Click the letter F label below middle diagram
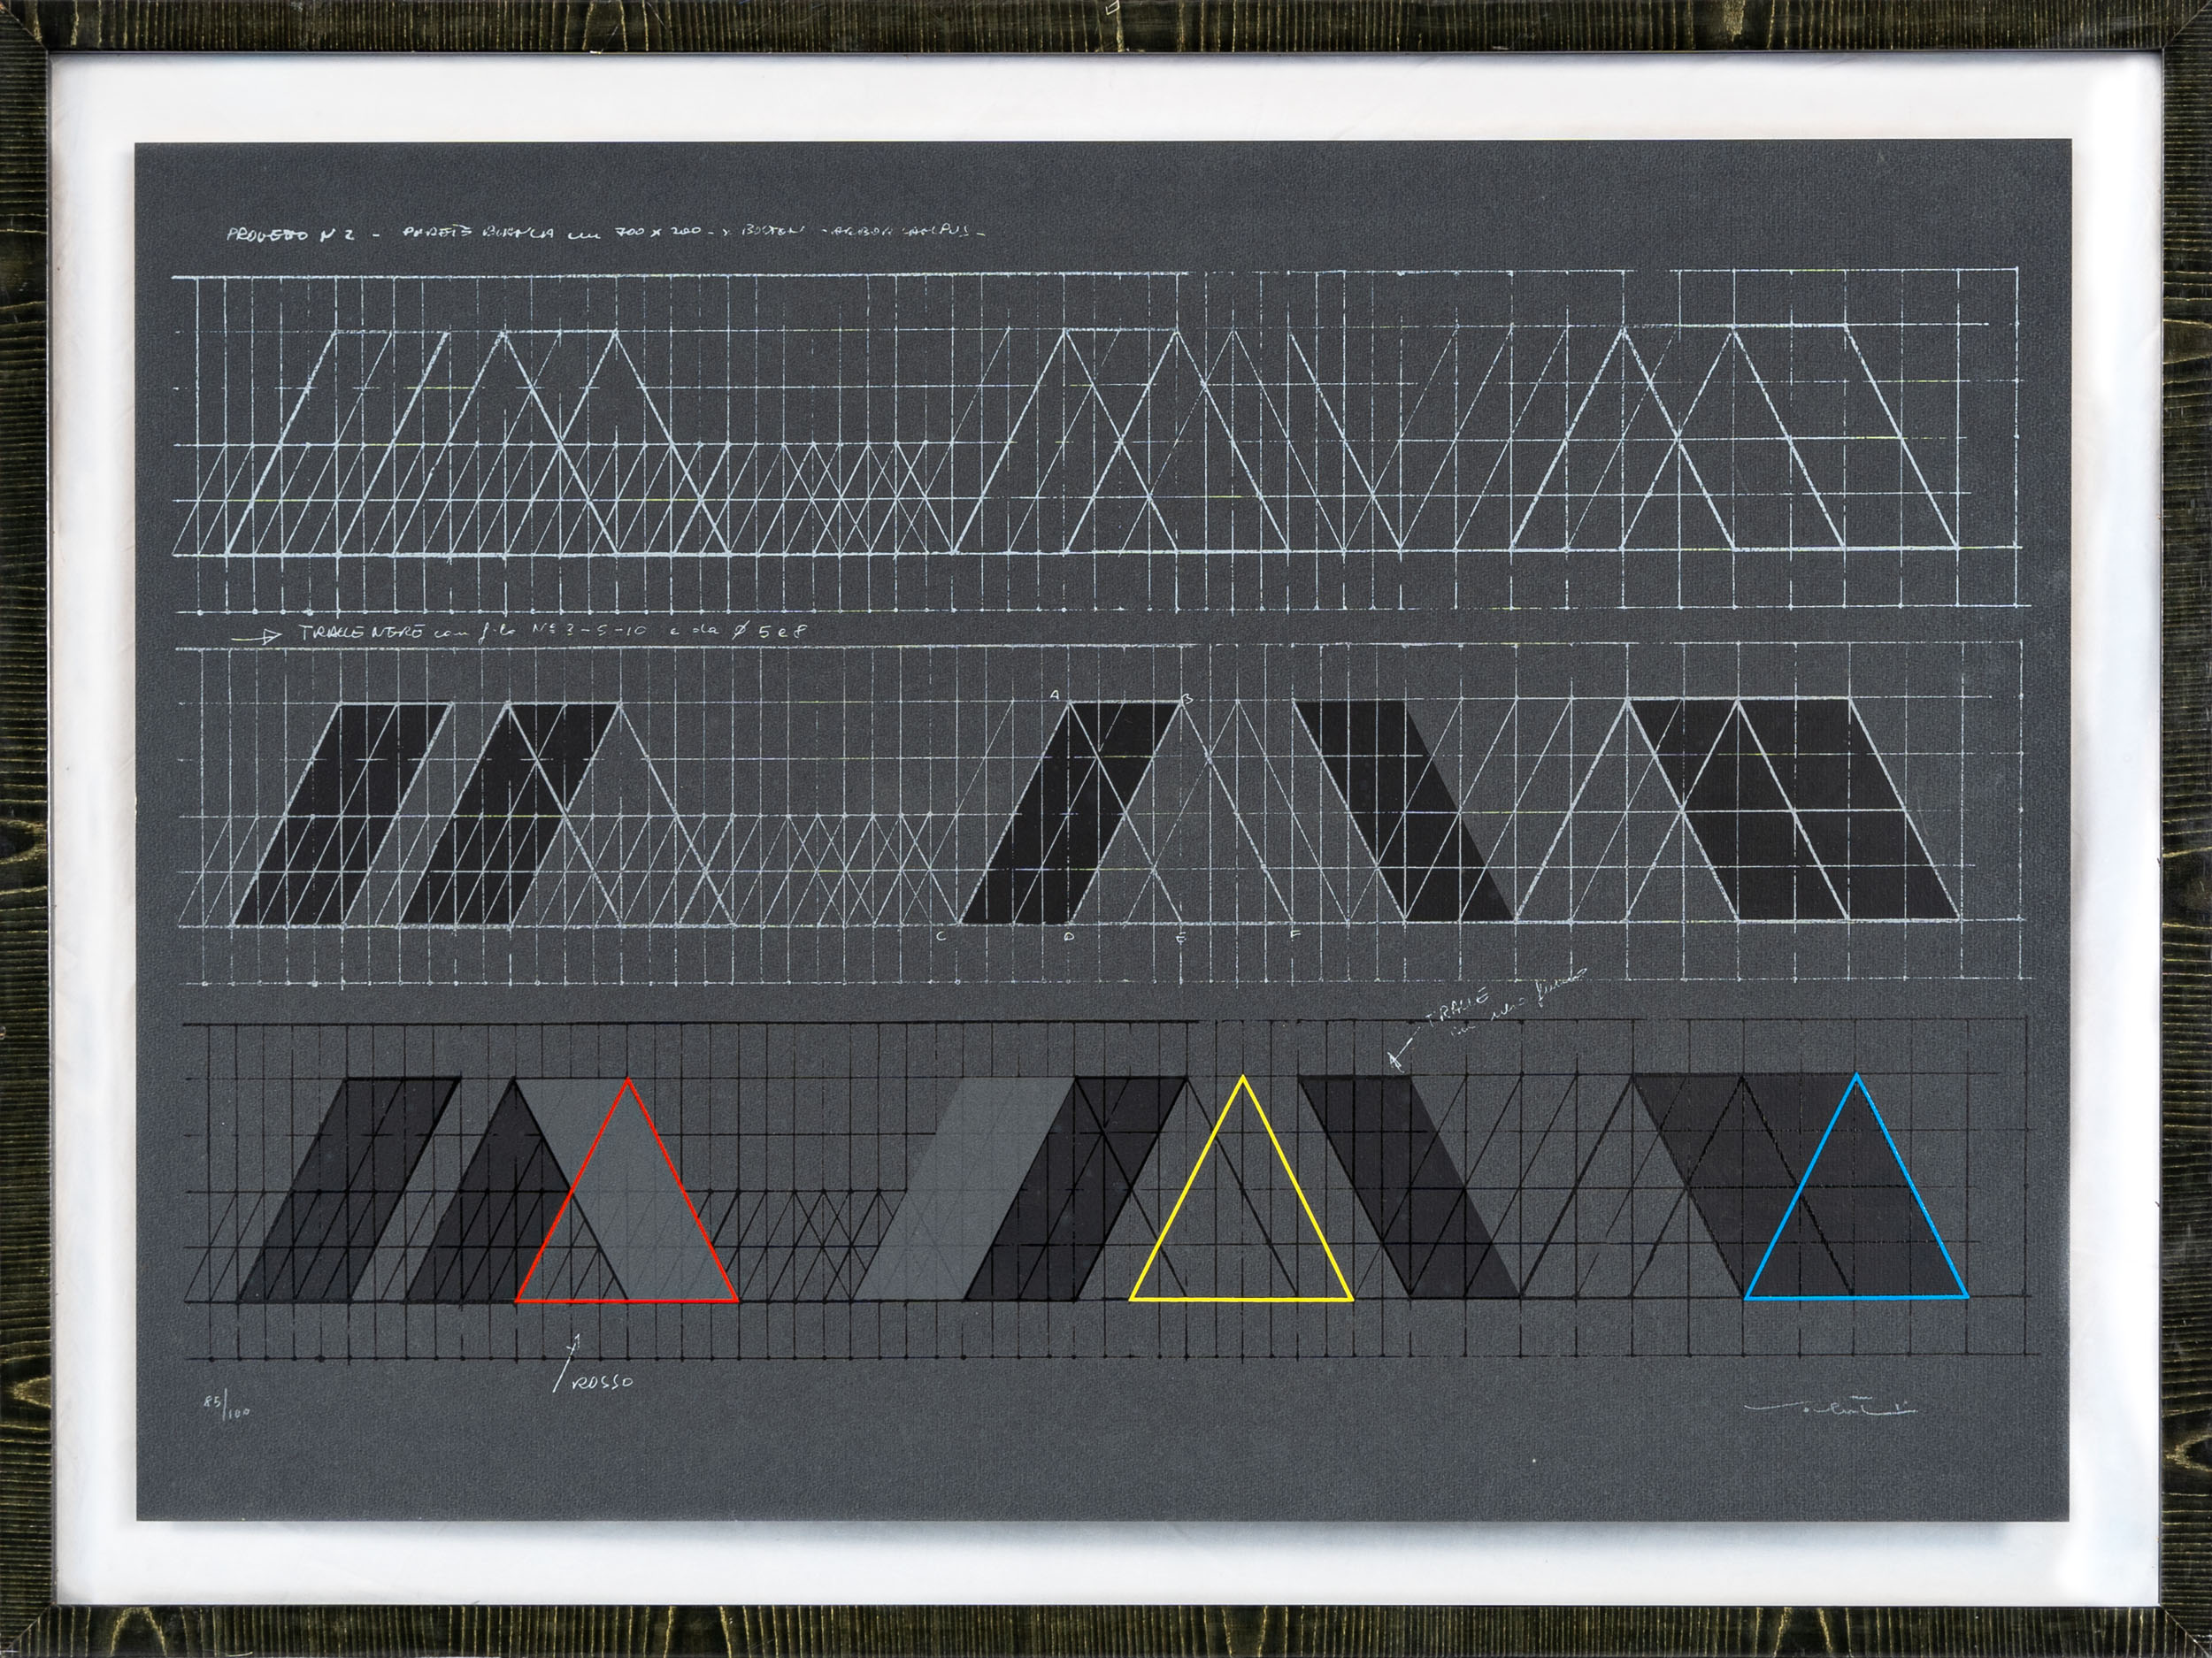 (x=1295, y=936)
